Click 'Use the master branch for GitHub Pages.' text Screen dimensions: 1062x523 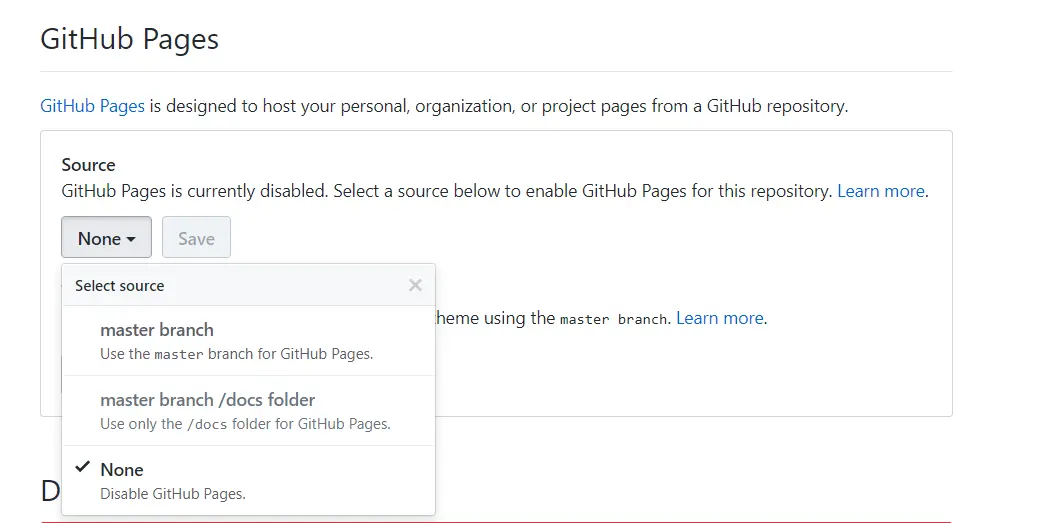click(236, 354)
